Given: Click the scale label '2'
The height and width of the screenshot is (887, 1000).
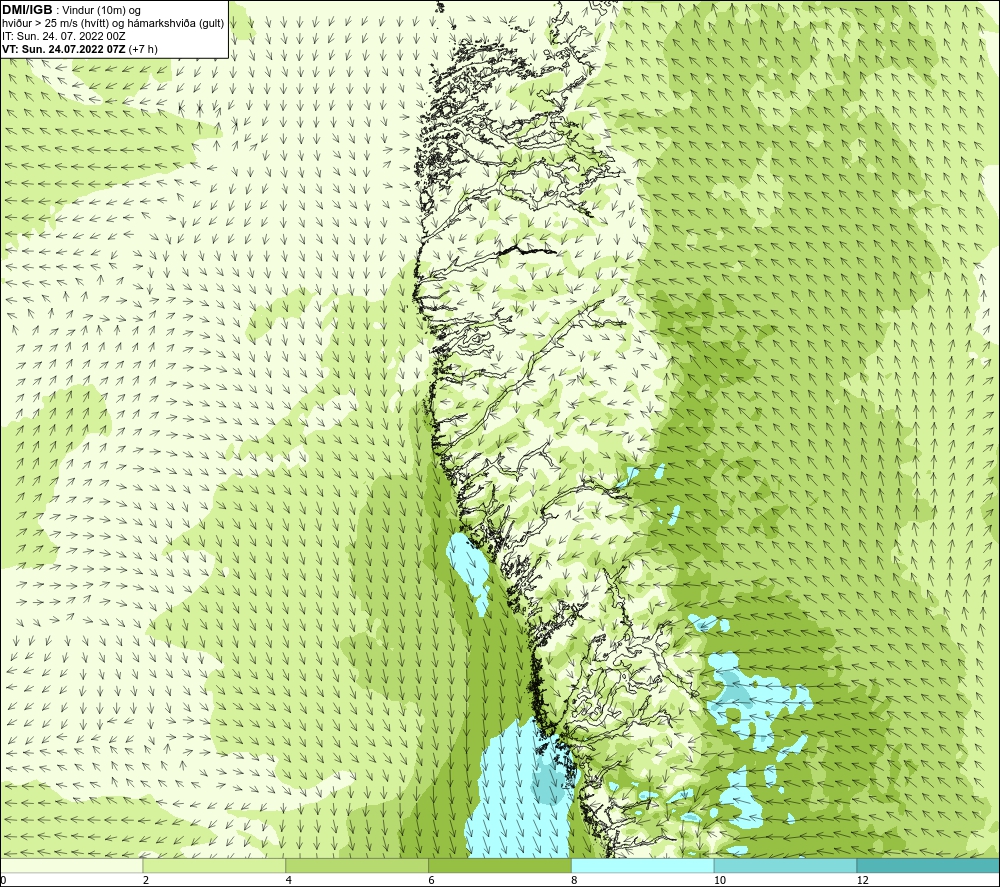Looking at the screenshot, I should [x=146, y=881].
